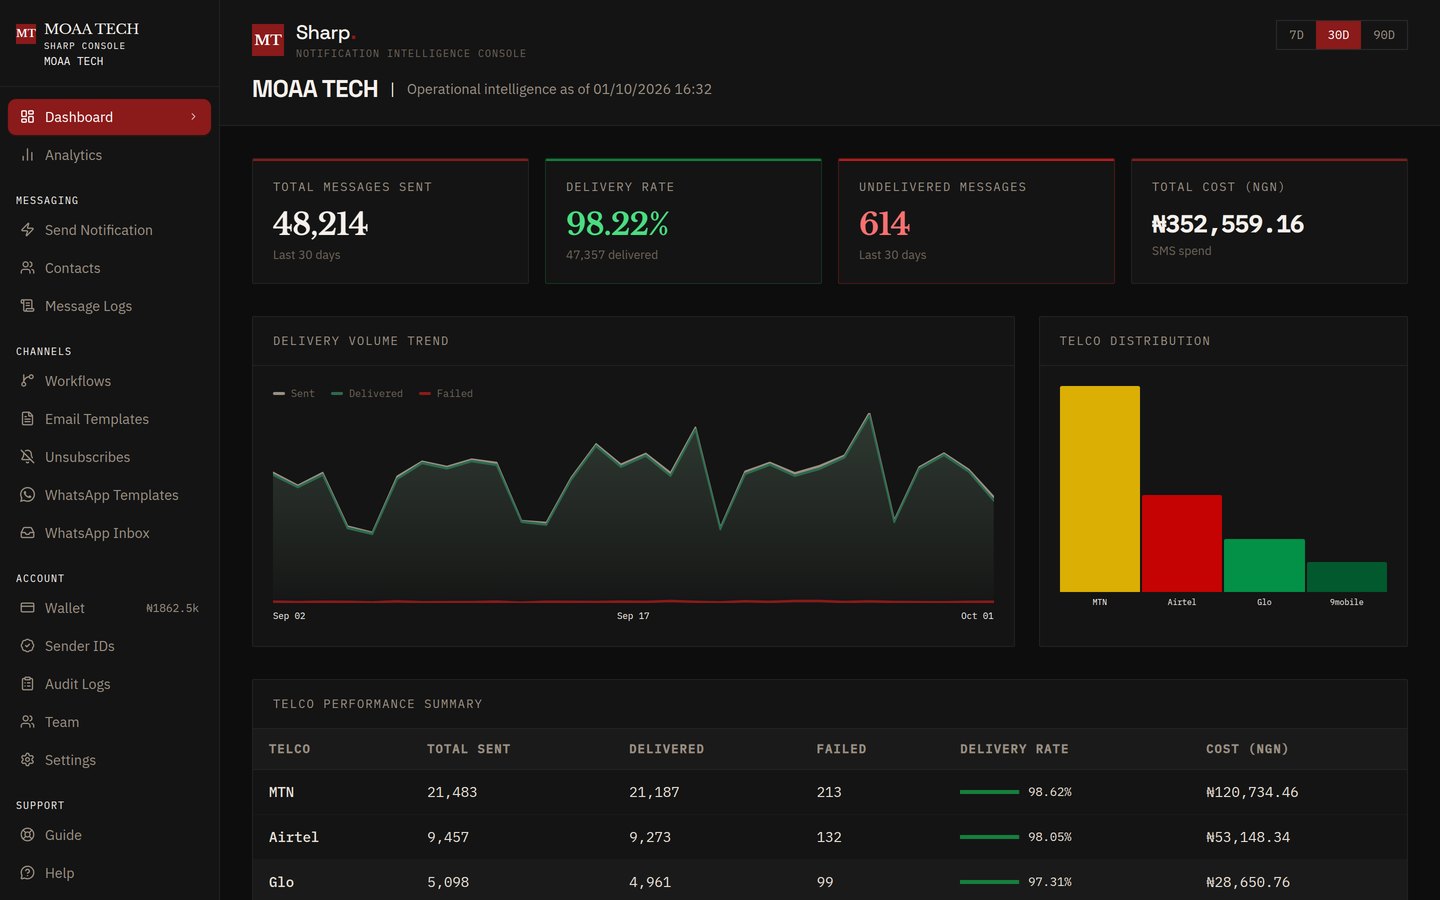Open the Contacts page
This screenshot has width=1440, height=900.
109,268
